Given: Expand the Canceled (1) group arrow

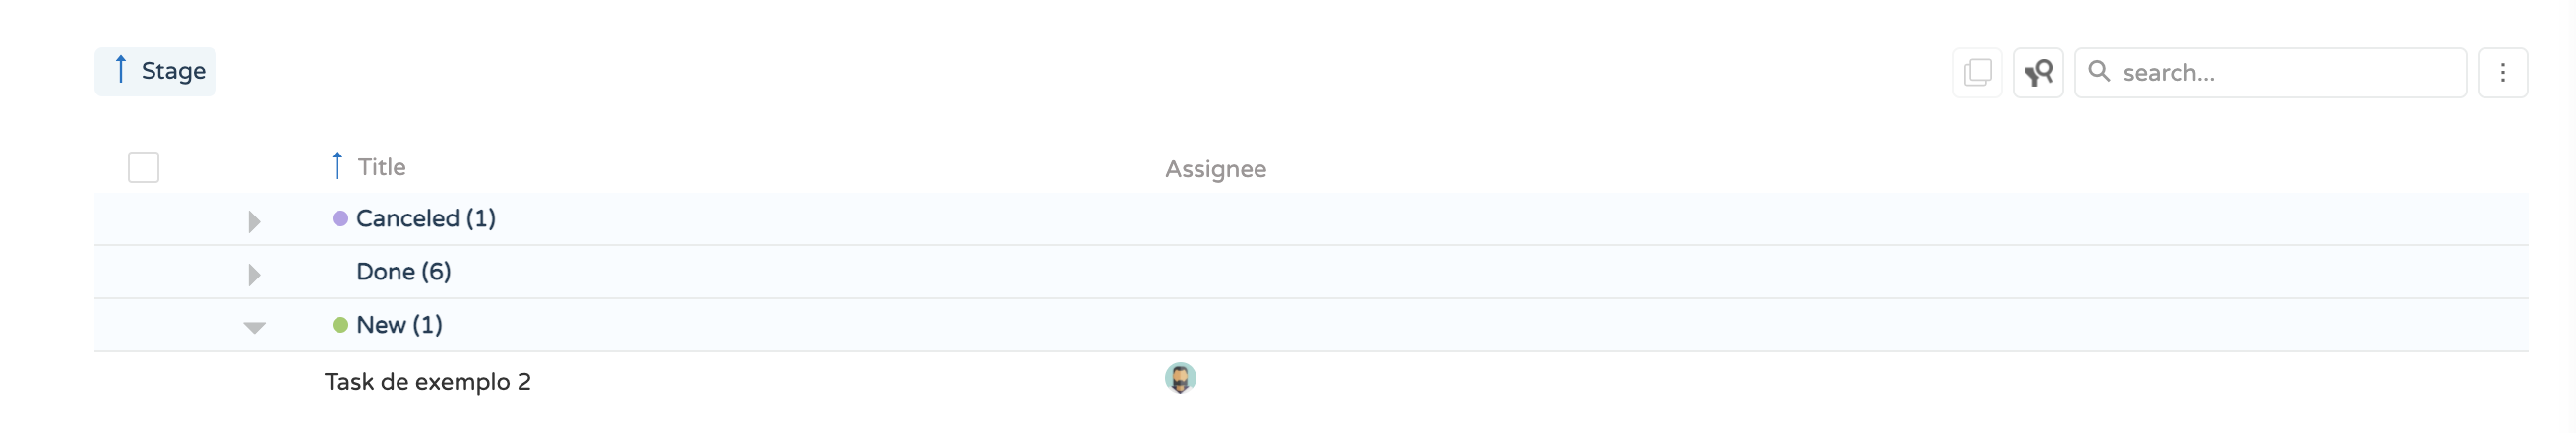Looking at the screenshot, I should coord(254,221).
